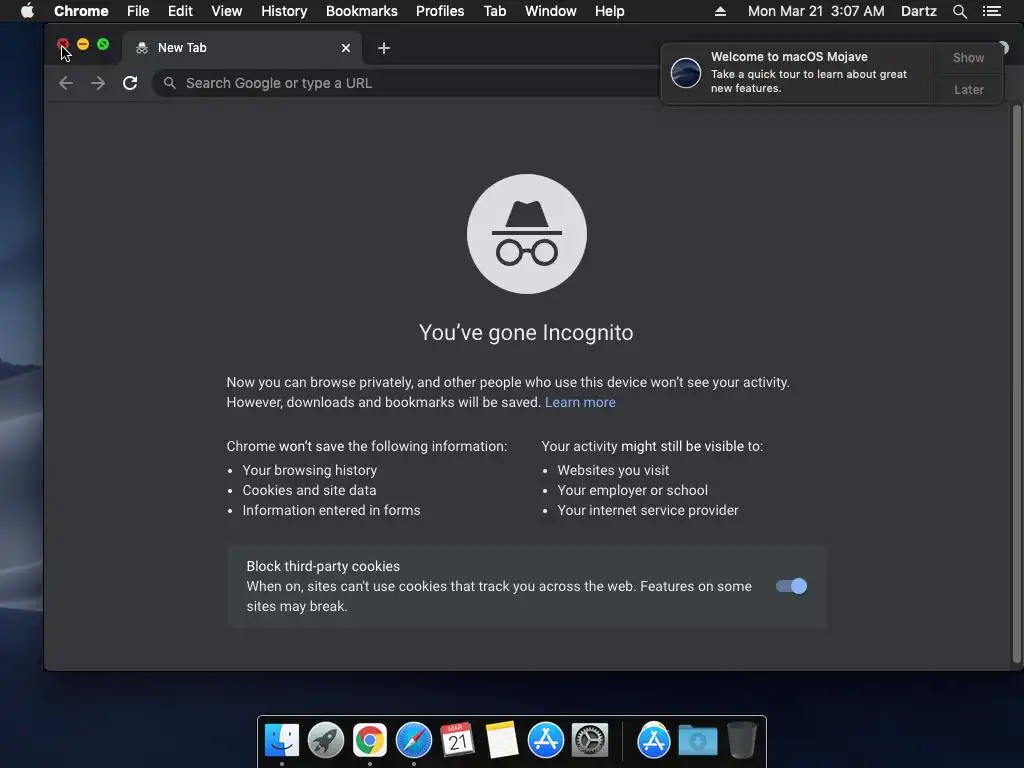1024x768 pixels.
Task: Minimize the Chrome window with yellow button
Action: (83, 44)
